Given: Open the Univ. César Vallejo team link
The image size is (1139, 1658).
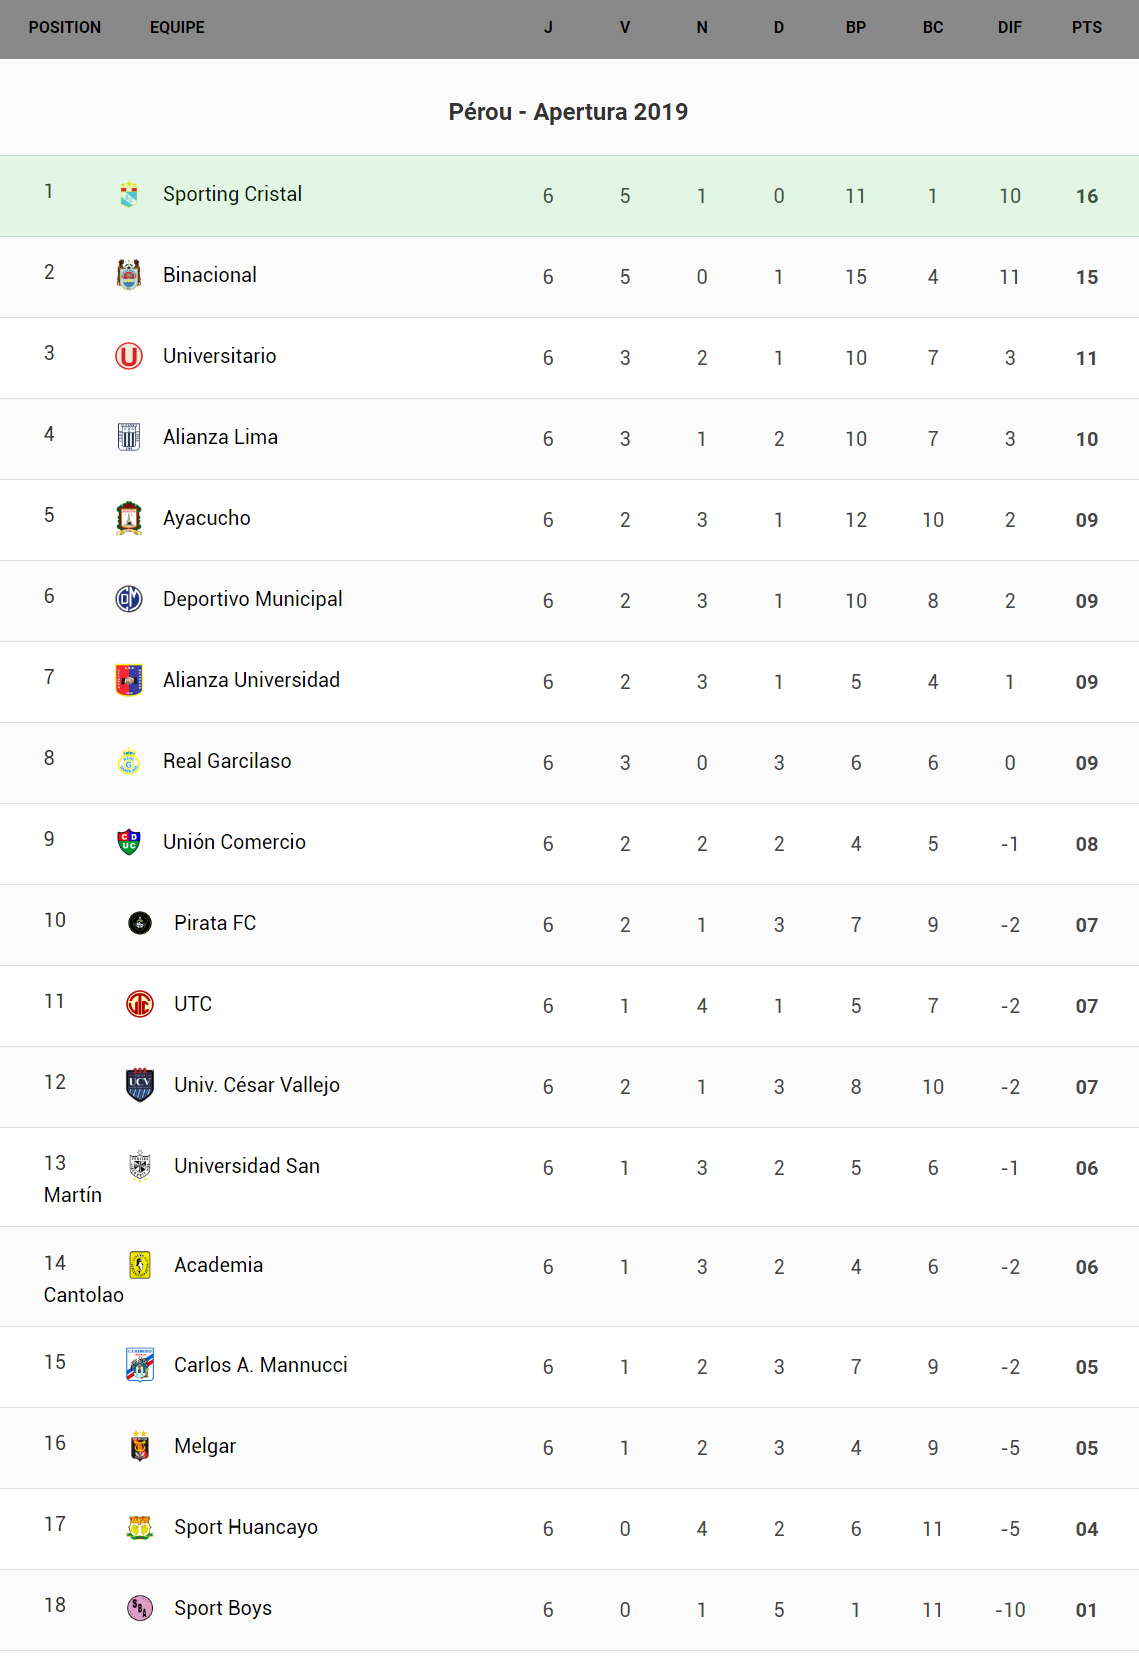Looking at the screenshot, I should click(x=257, y=1085).
